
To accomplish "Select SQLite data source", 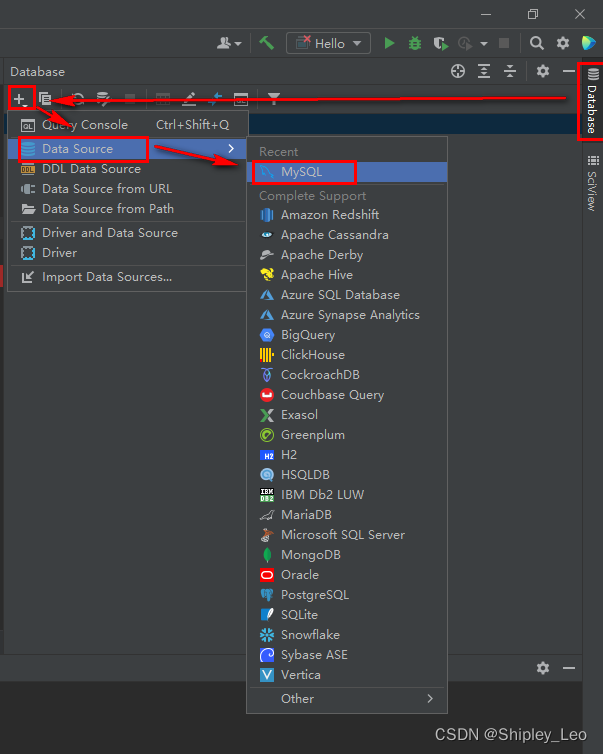I will click(347, 615).
